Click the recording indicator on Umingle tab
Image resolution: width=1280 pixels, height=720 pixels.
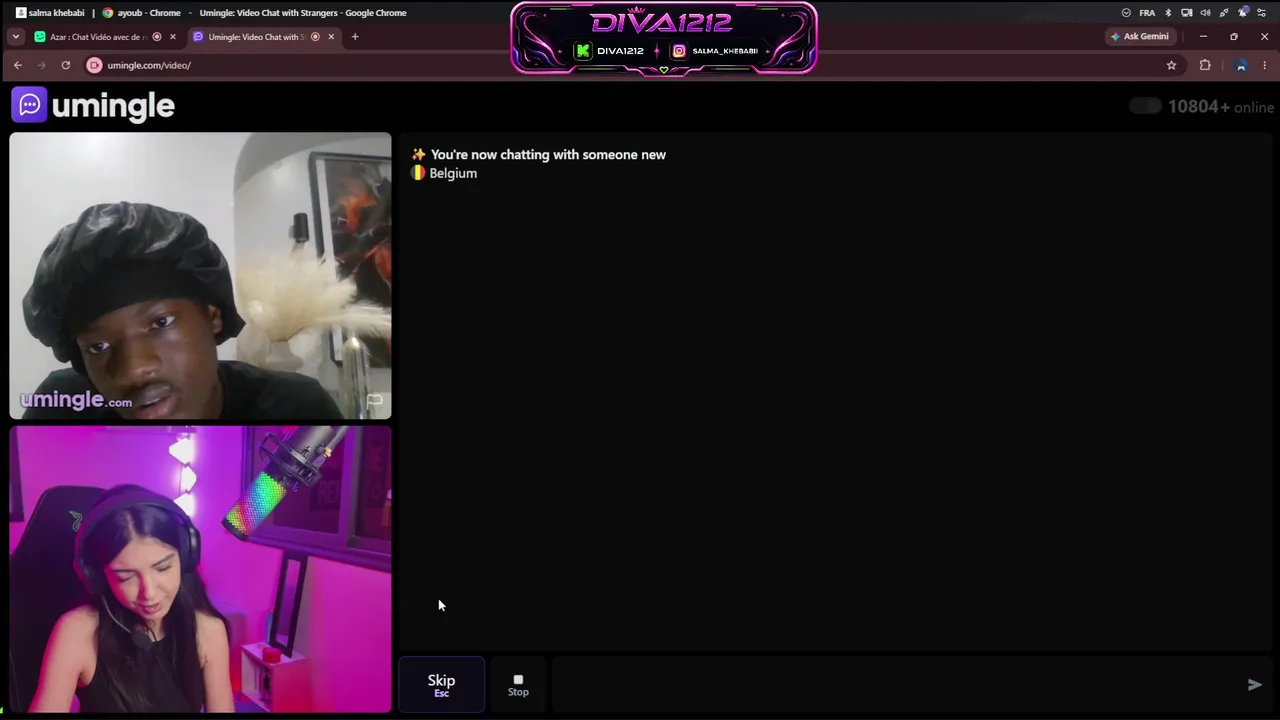(x=315, y=37)
